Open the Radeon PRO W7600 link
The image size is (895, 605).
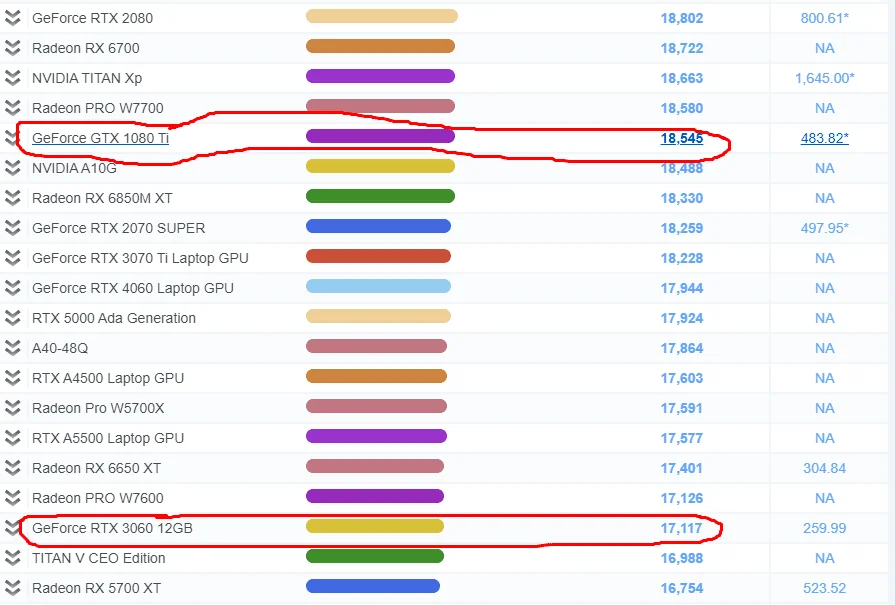[98, 498]
